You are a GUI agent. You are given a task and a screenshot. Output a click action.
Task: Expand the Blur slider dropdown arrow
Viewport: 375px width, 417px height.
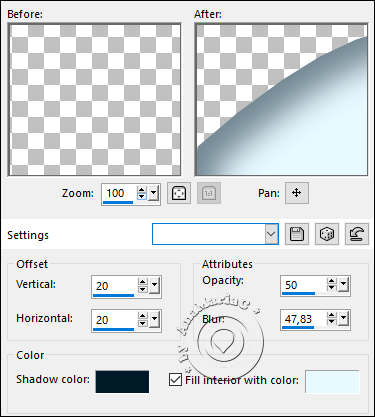coord(343,319)
